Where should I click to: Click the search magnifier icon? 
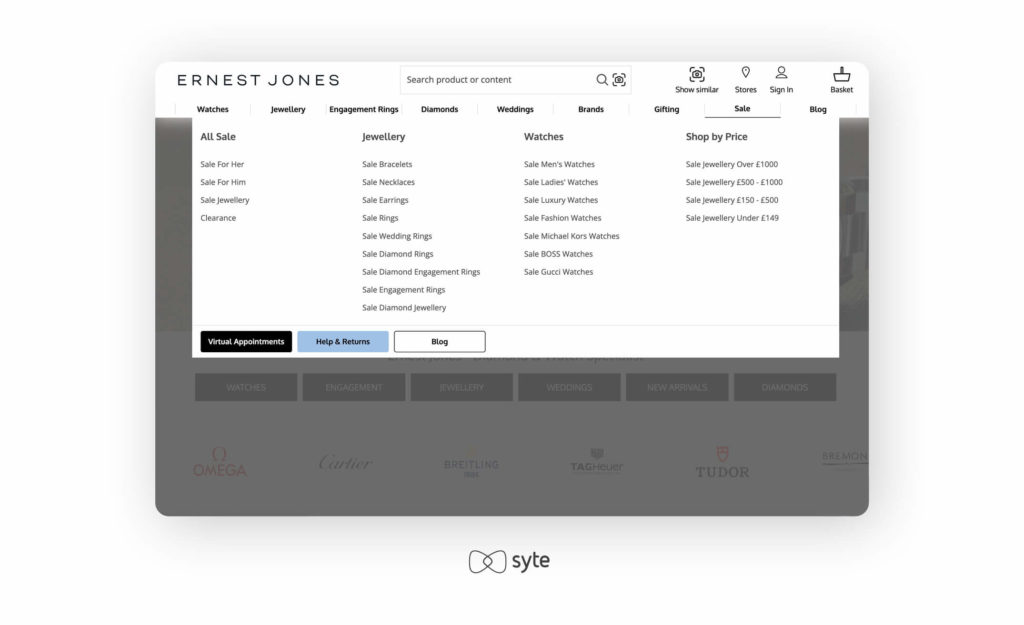[601, 80]
